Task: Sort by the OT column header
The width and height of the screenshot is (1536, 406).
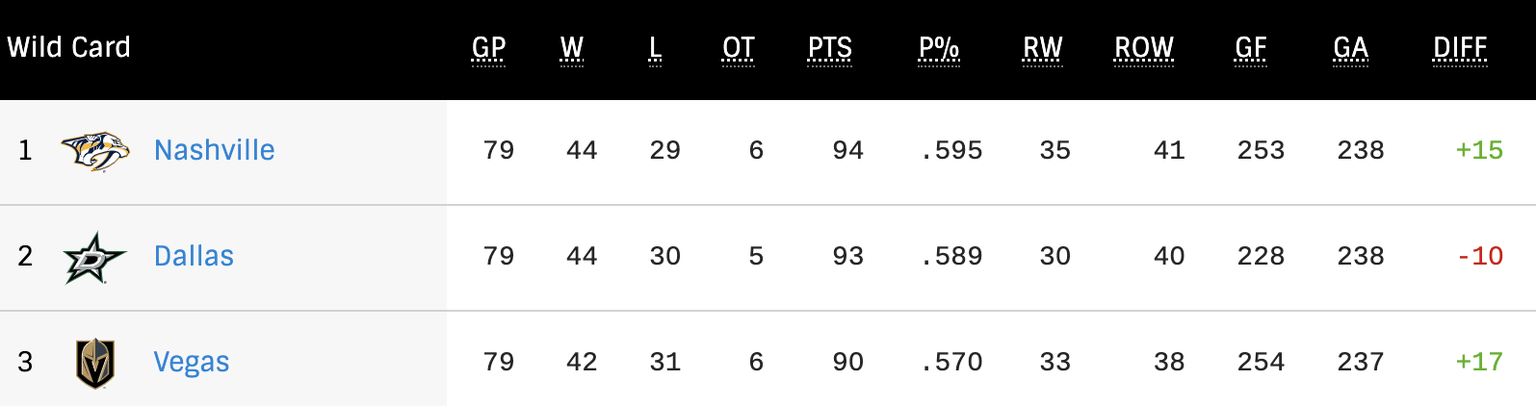Action: pos(739,48)
